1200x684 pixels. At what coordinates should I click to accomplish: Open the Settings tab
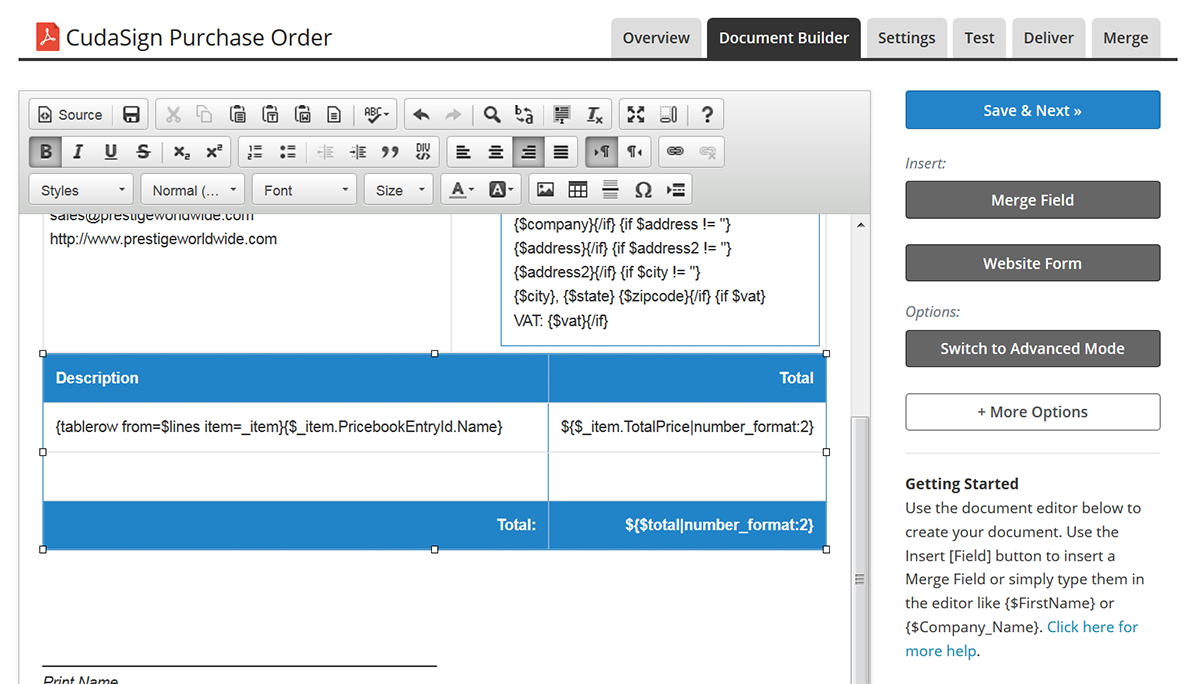(x=906, y=38)
